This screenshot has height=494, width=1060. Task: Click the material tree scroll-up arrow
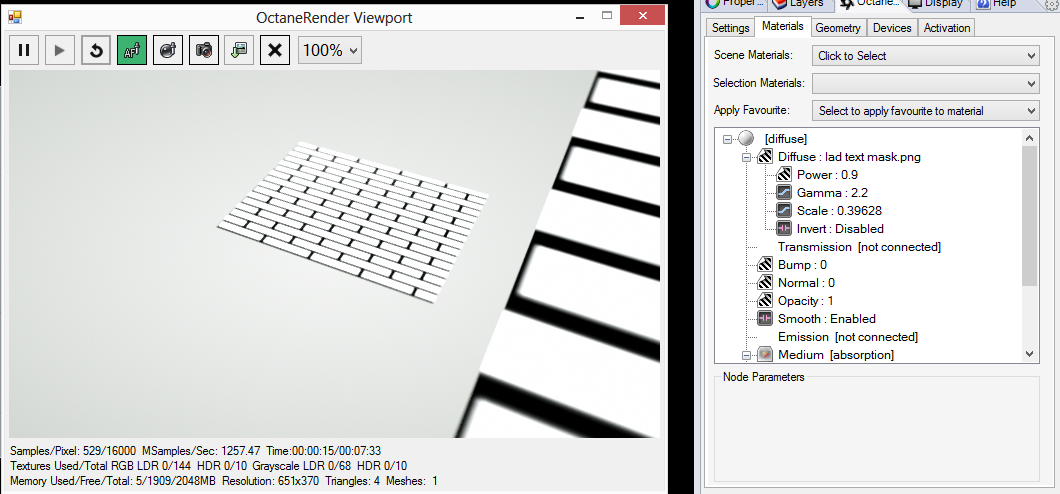tap(1029, 137)
